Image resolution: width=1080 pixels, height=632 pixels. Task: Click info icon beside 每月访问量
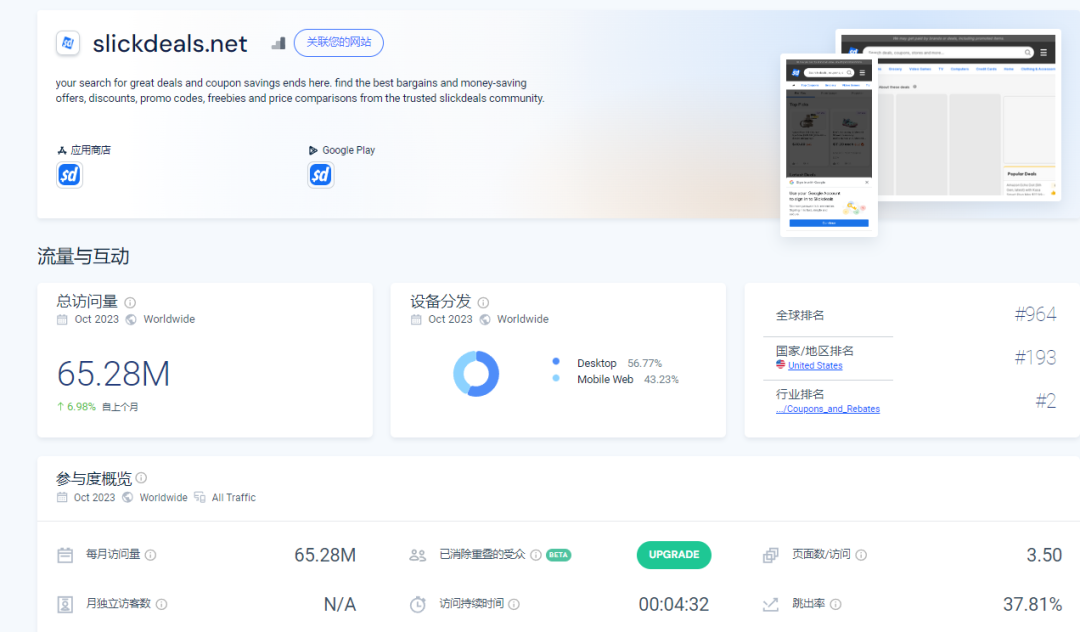(x=151, y=555)
